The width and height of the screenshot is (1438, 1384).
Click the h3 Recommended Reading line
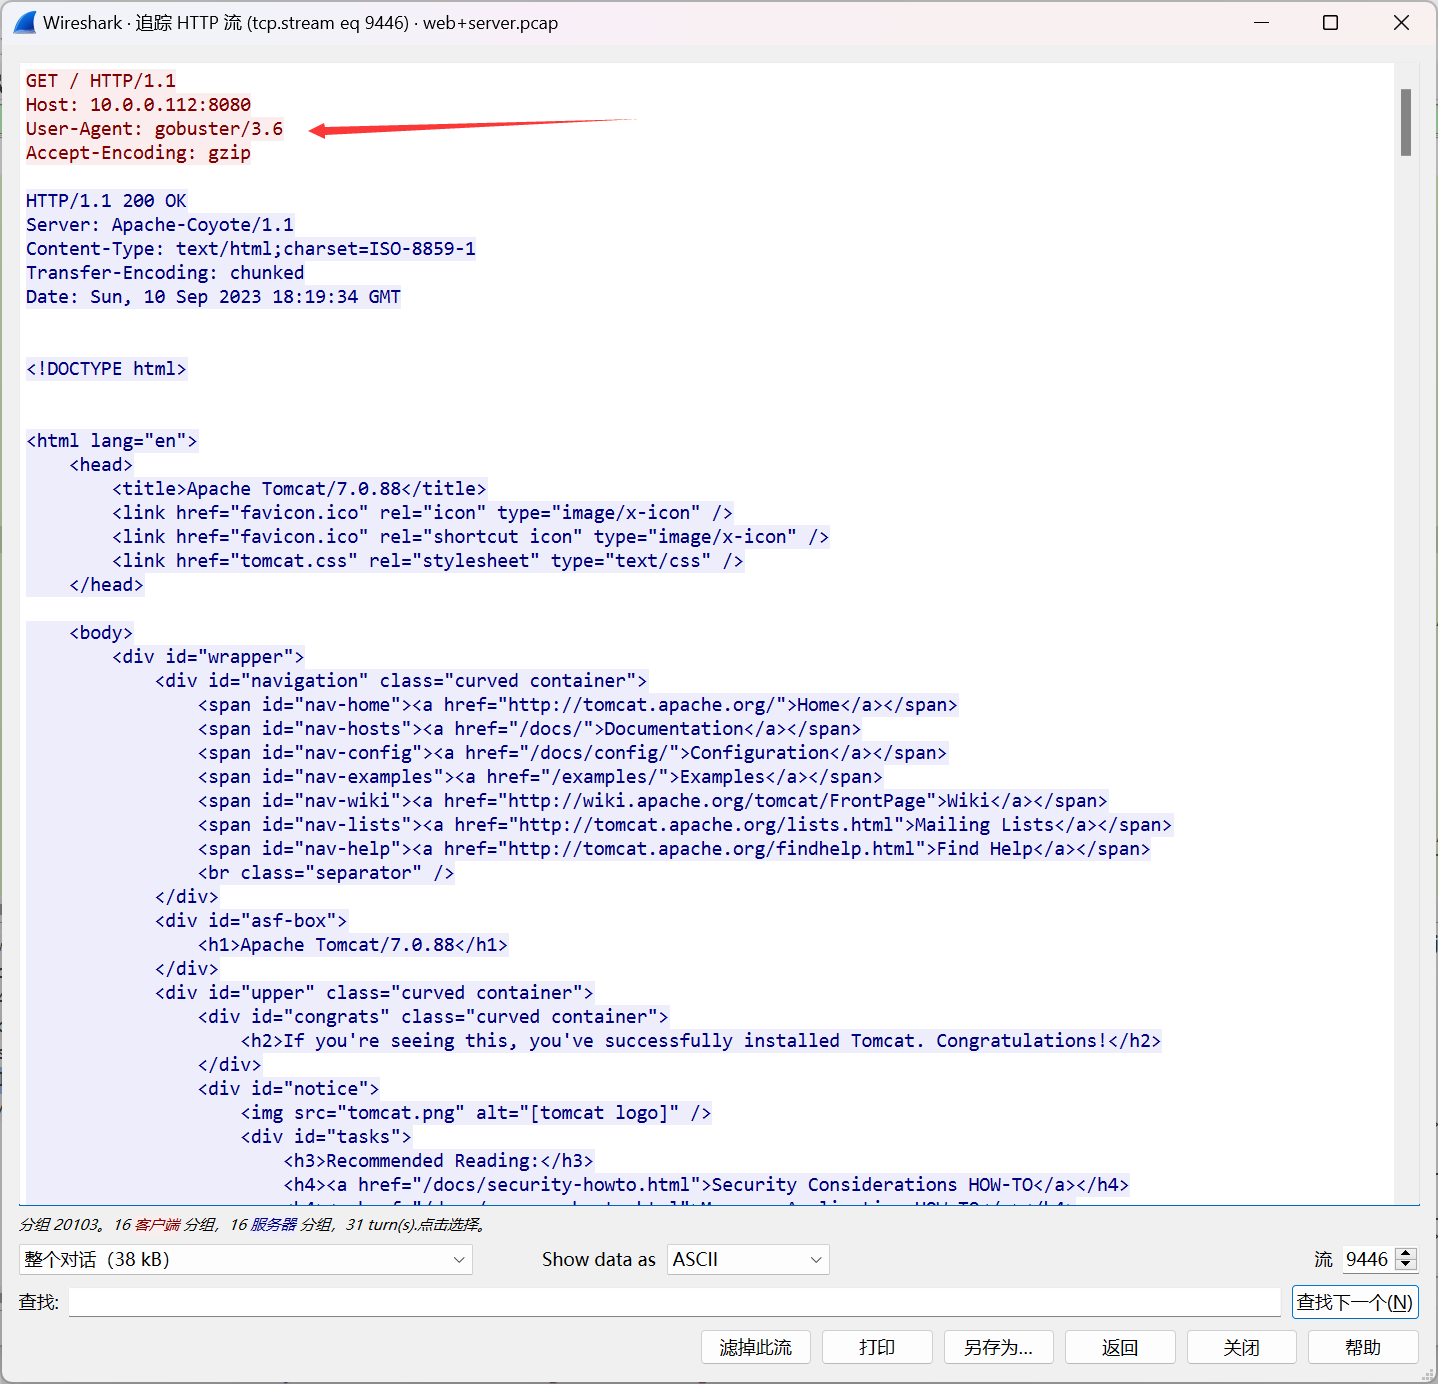(439, 1160)
